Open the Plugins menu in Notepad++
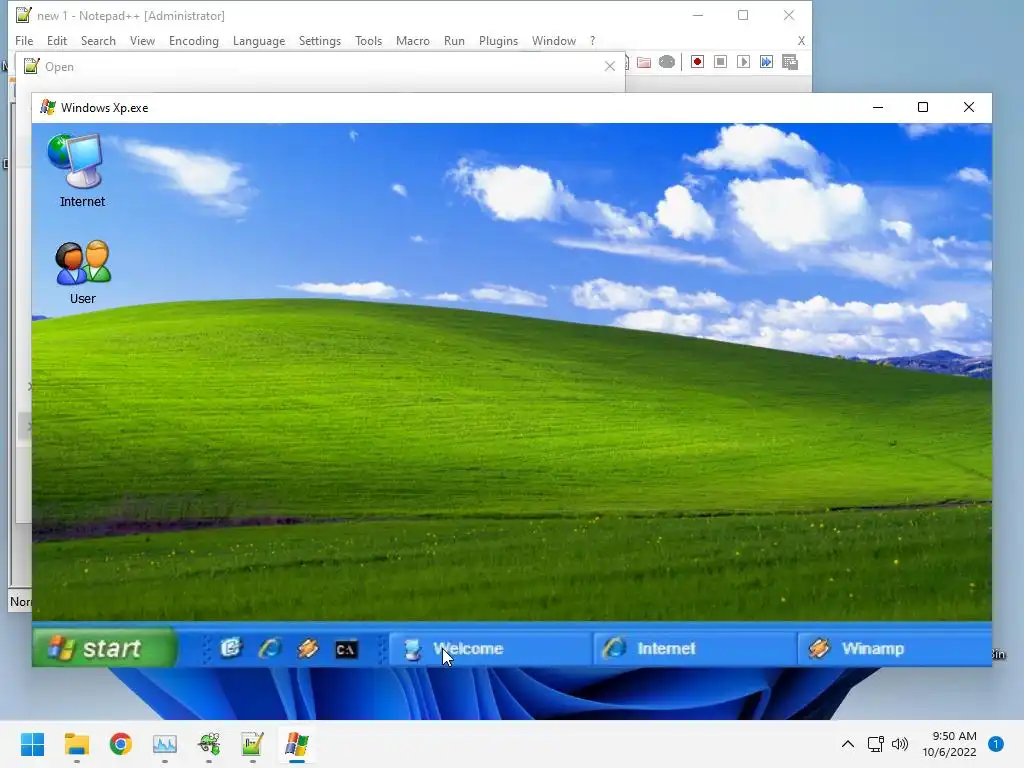 [x=498, y=40]
